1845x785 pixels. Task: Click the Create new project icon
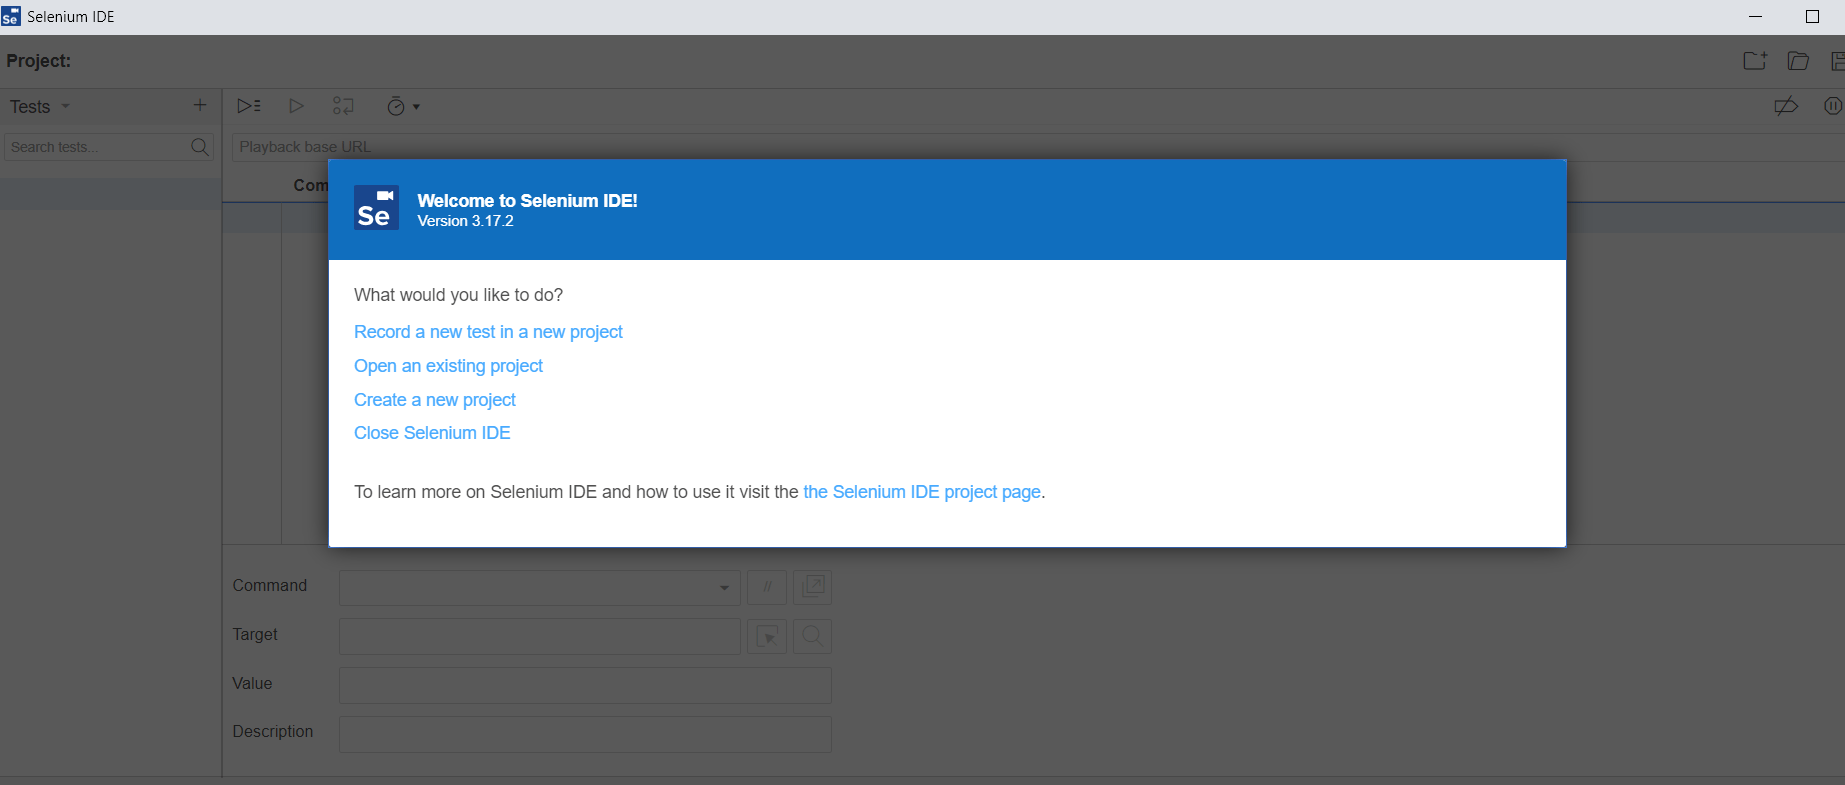[1755, 61]
